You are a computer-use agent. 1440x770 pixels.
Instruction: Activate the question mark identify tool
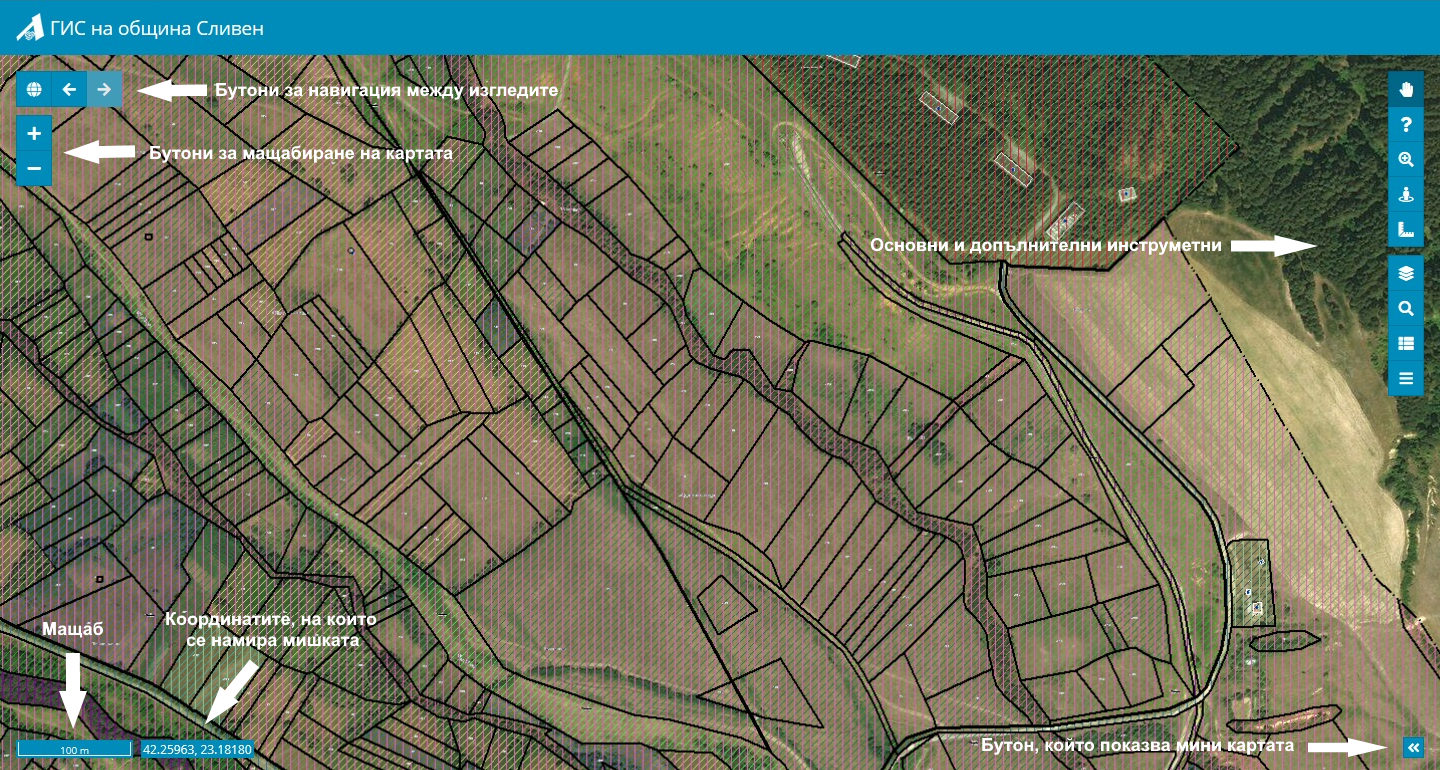pyautogui.click(x=1406, y=125)
